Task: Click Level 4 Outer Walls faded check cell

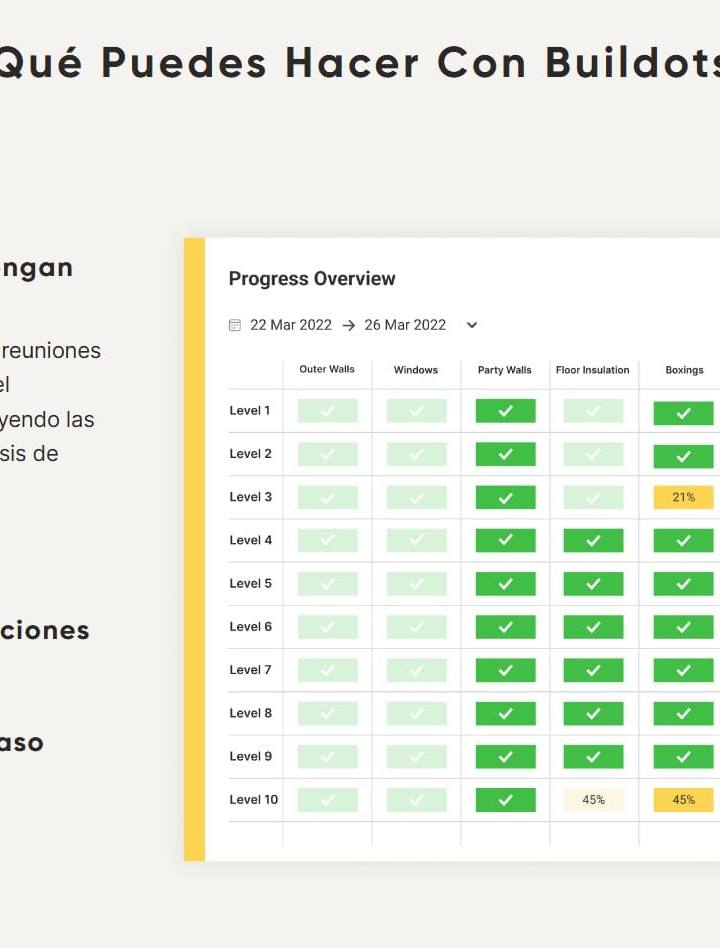Action: pyautogui.click(x=328, y=541)
